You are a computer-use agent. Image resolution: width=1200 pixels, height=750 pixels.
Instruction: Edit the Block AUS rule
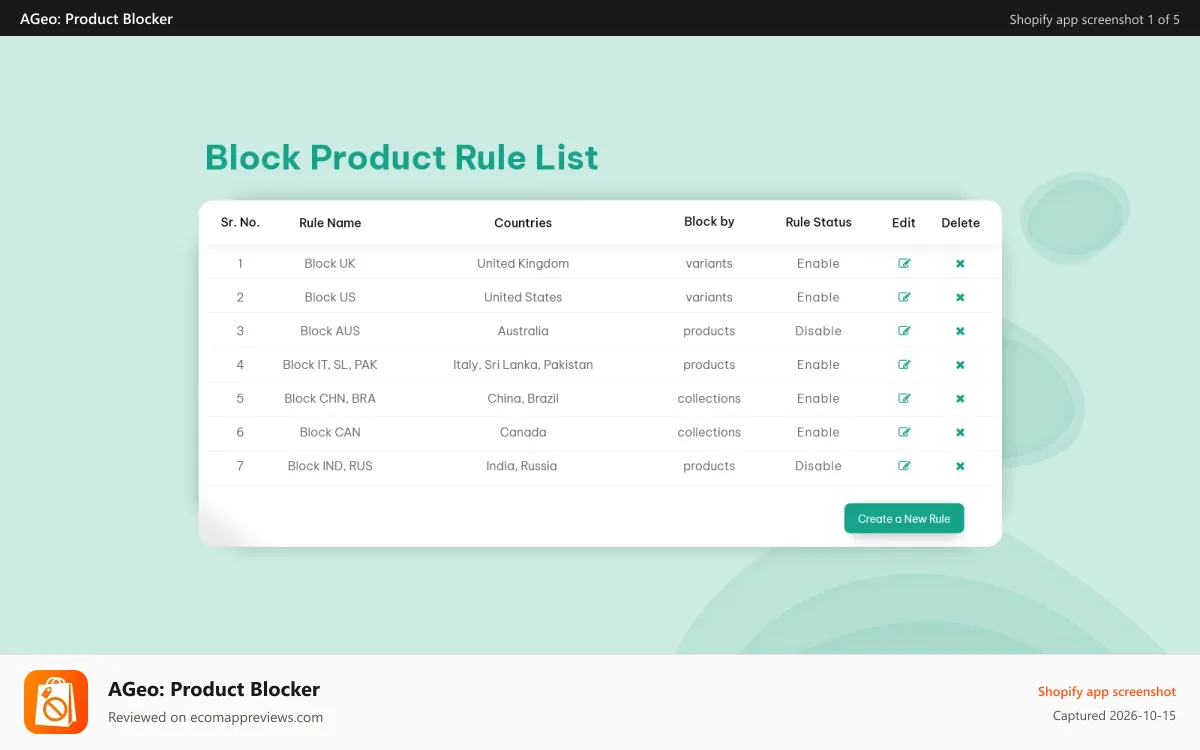904,331
